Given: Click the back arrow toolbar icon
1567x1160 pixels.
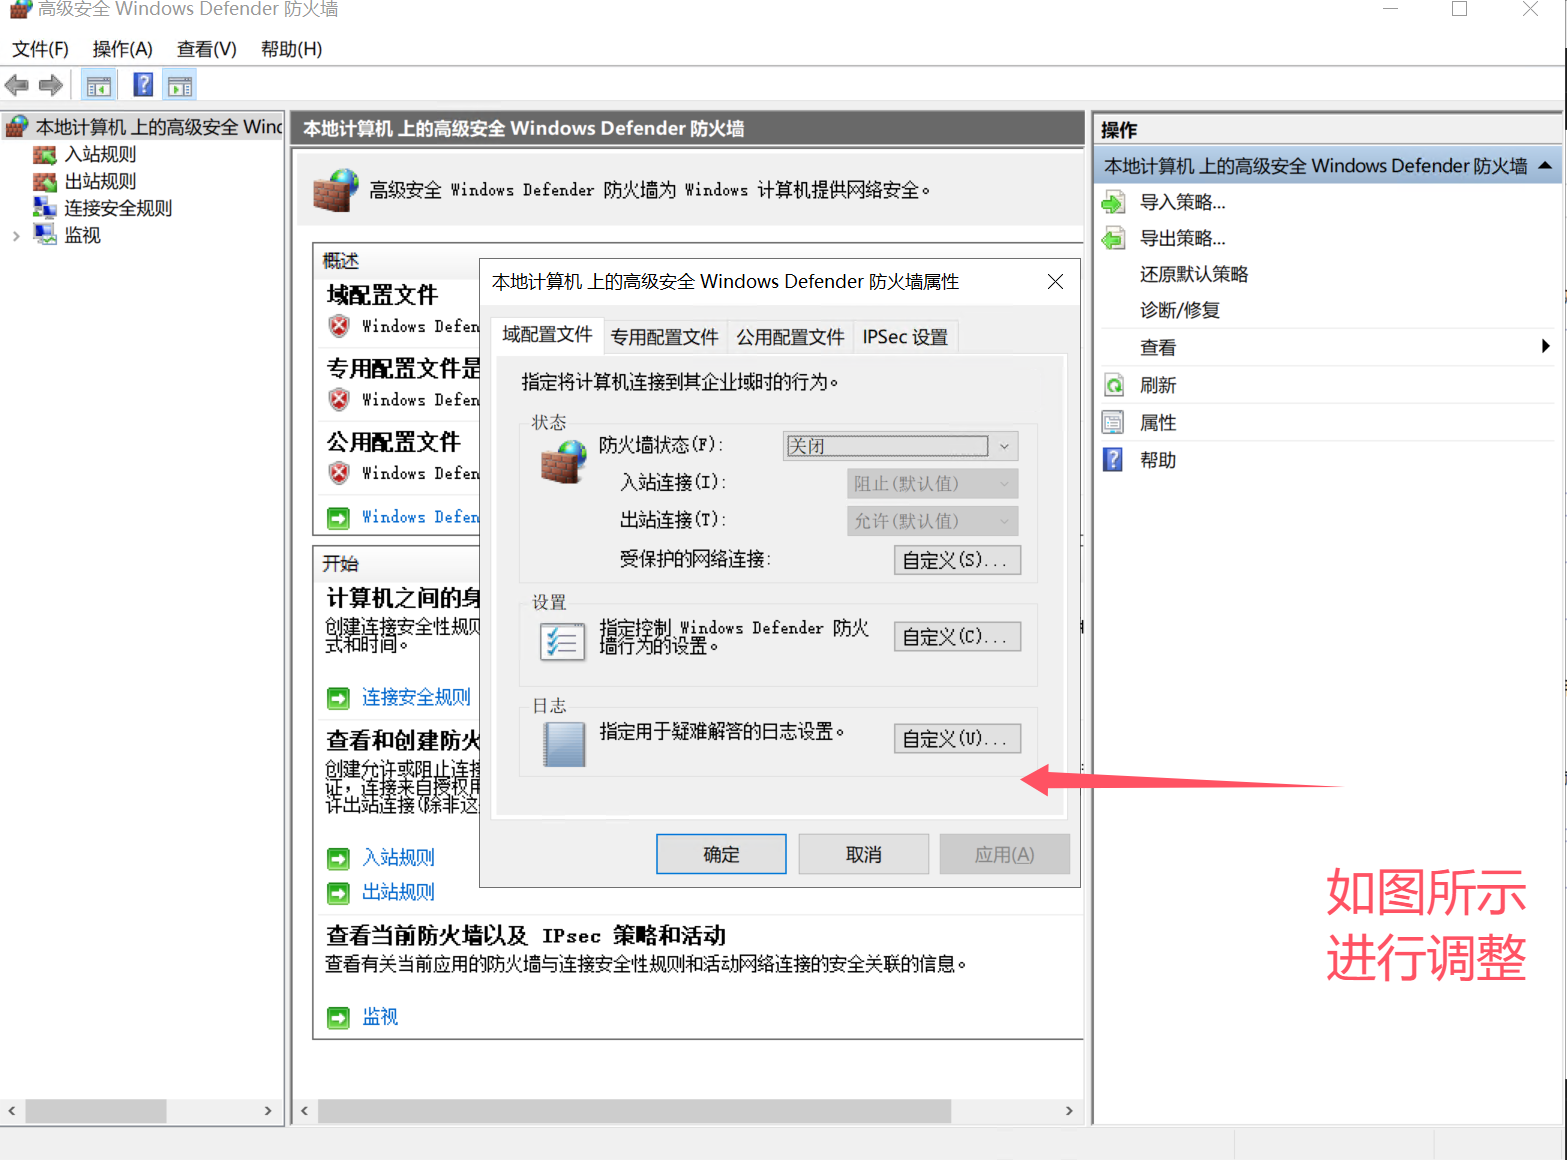Looking at the screenshot, I should (17, 86).
